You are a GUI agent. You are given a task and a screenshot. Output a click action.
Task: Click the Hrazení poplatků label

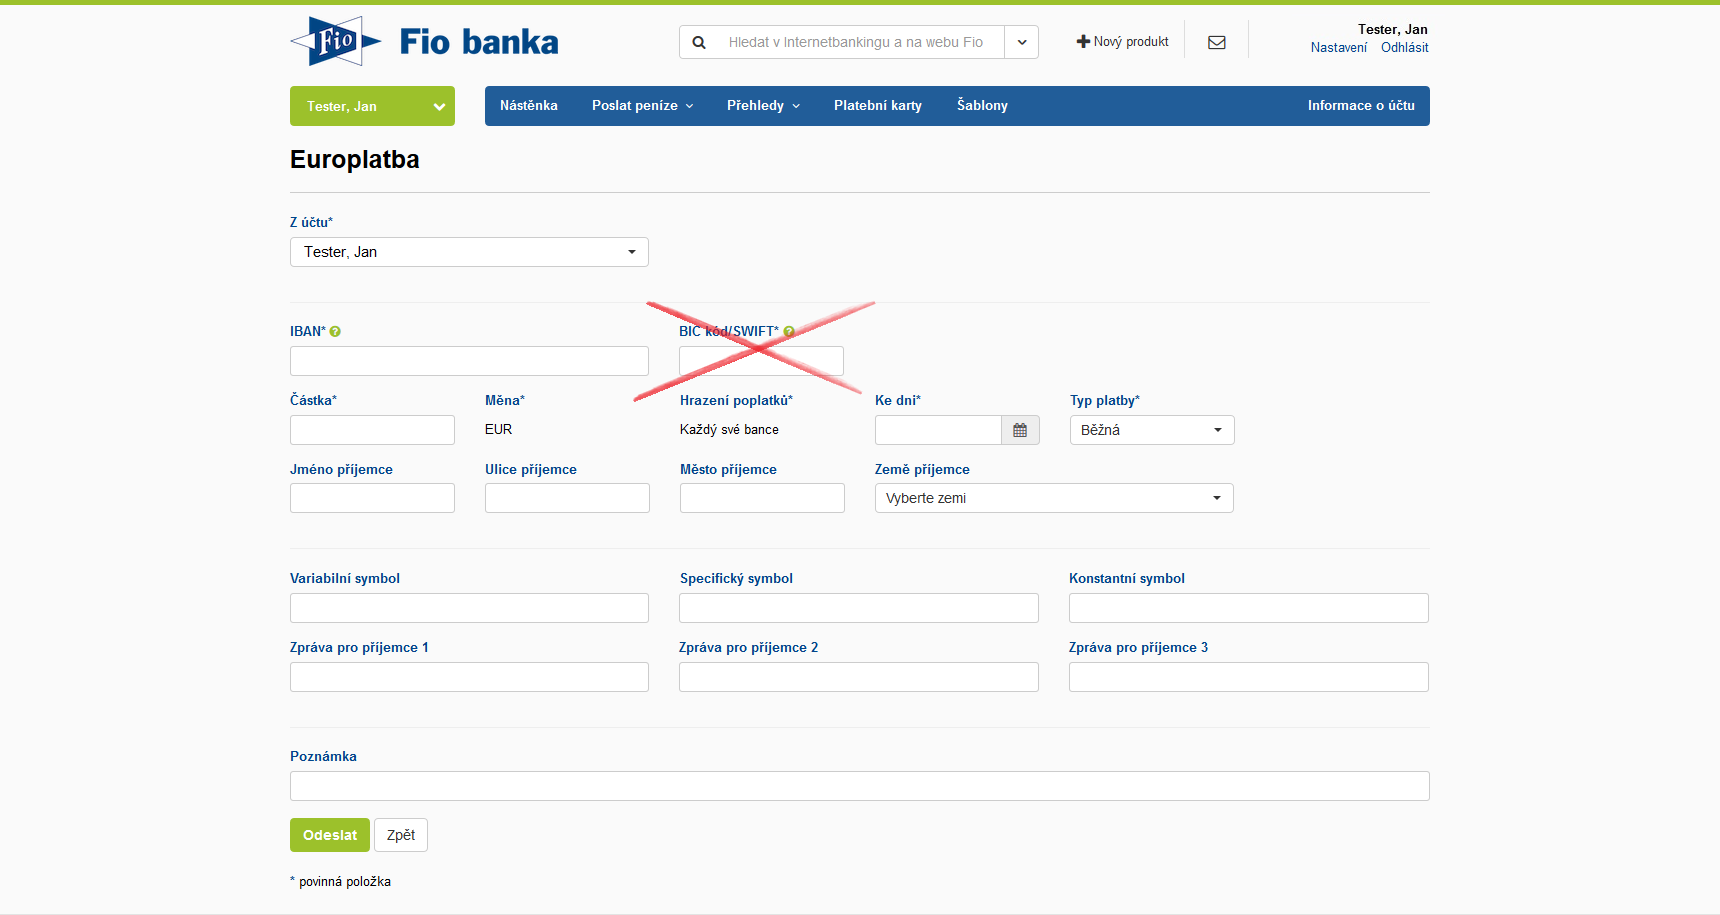[x=736, y=400]
